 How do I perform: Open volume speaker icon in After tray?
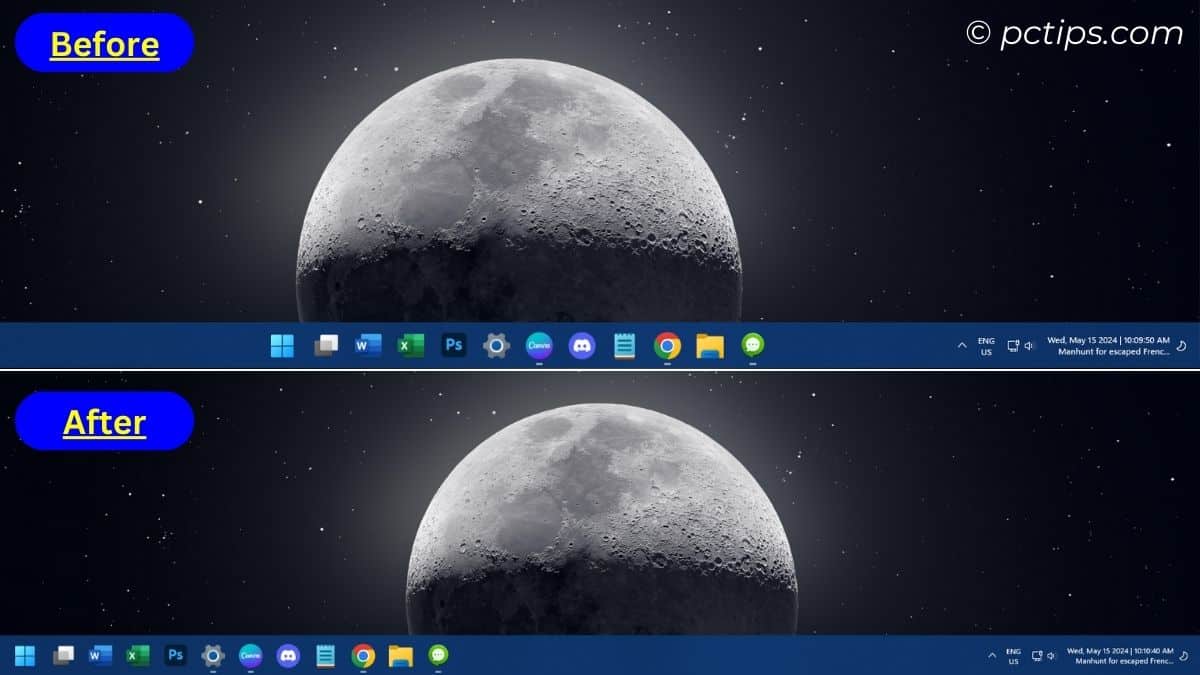[1052, 656]
